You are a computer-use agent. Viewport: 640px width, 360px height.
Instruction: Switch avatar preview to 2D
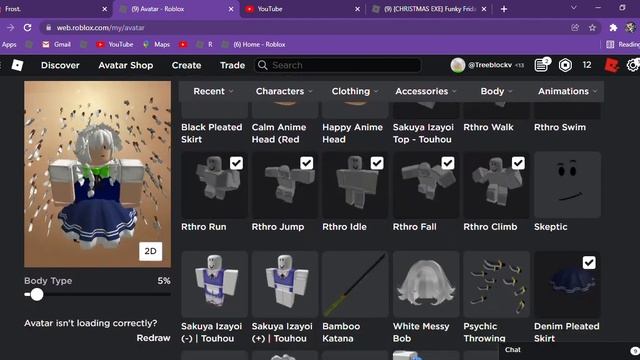150,251
